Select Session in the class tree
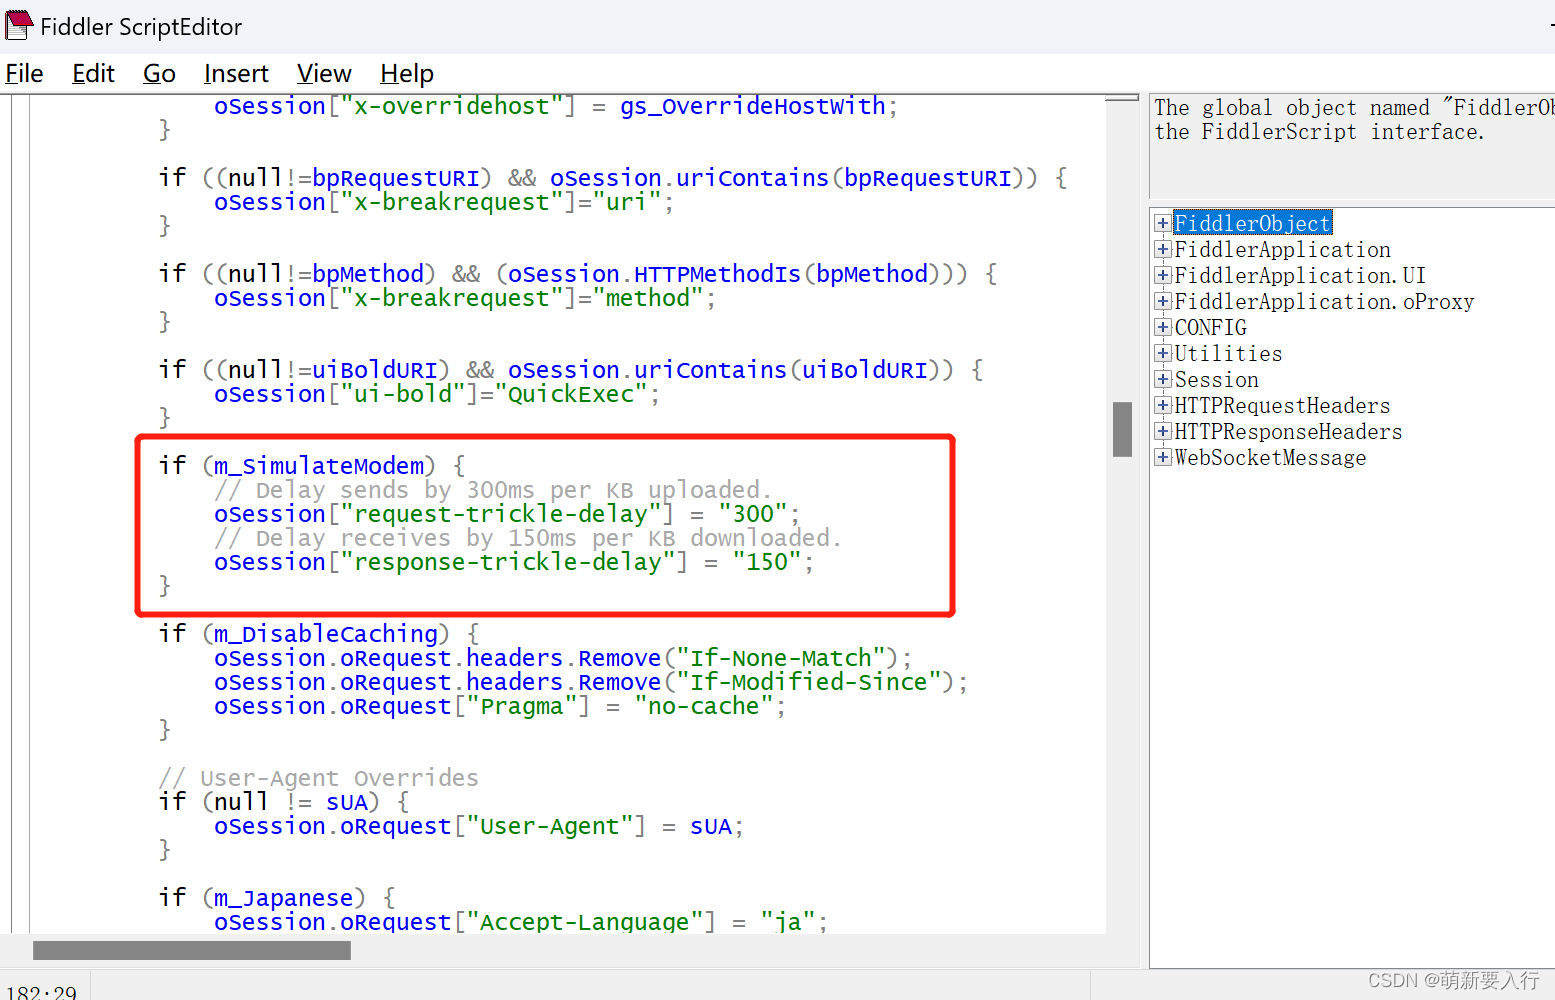The height and width of the screenshot is (1000, 1555). (1216, 380)
